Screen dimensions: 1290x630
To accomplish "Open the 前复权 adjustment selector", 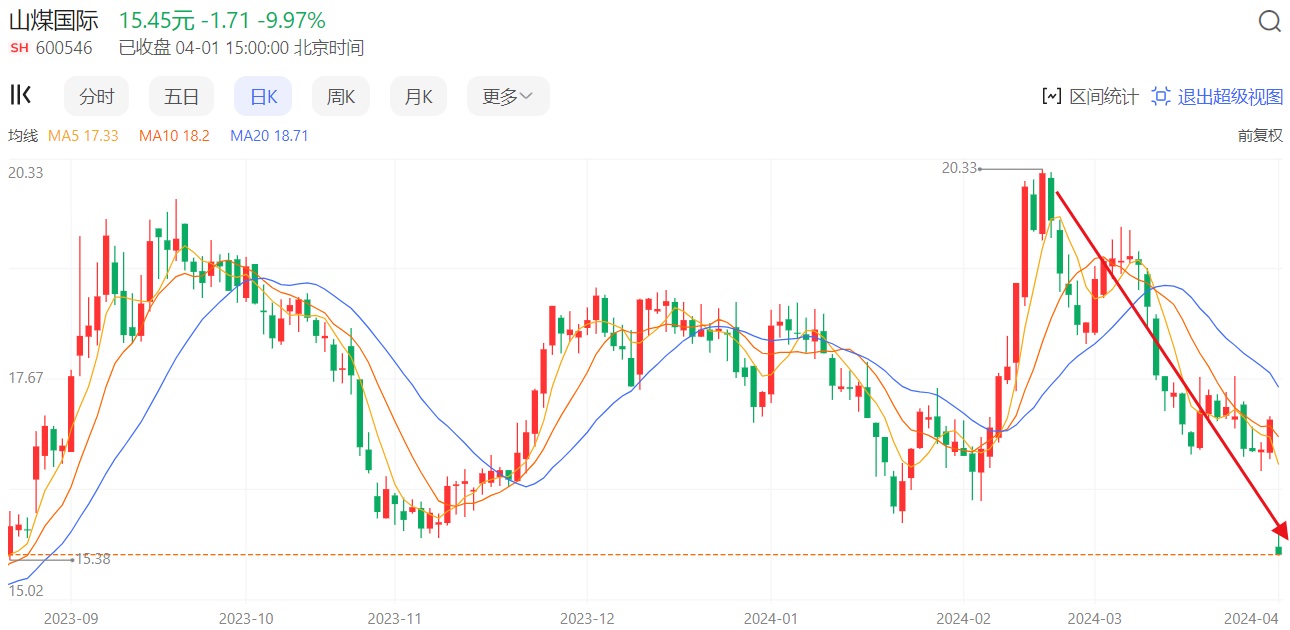I will tap(1259, 135).
